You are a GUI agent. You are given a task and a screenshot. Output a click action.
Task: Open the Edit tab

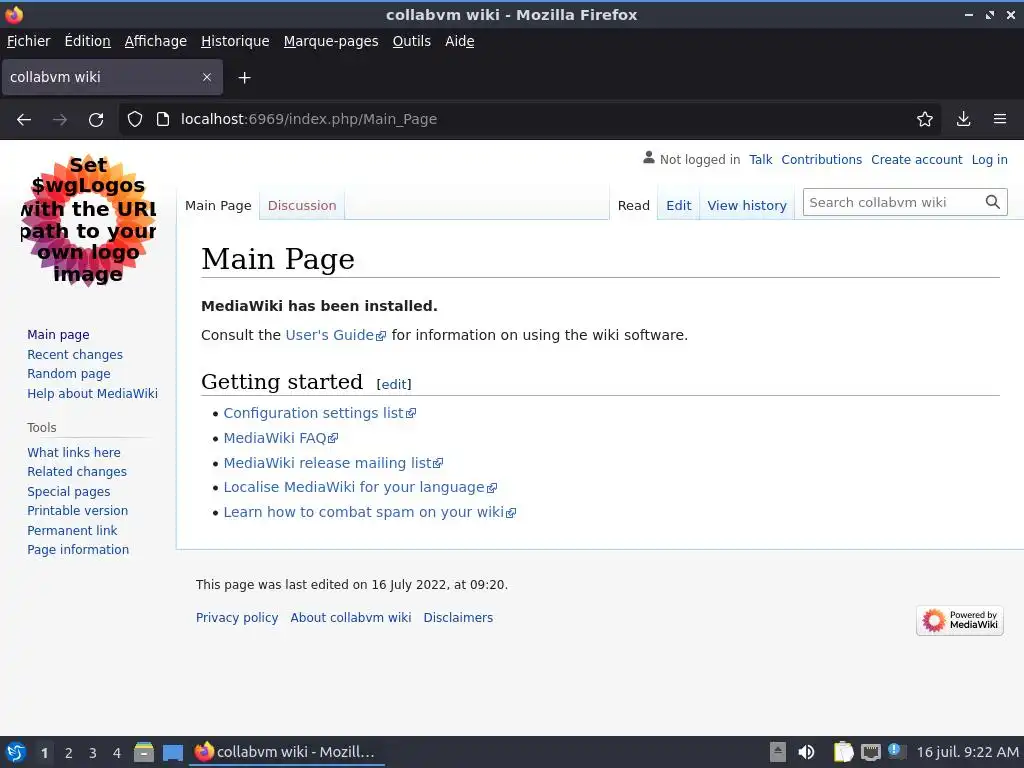(x=679, y=205)
